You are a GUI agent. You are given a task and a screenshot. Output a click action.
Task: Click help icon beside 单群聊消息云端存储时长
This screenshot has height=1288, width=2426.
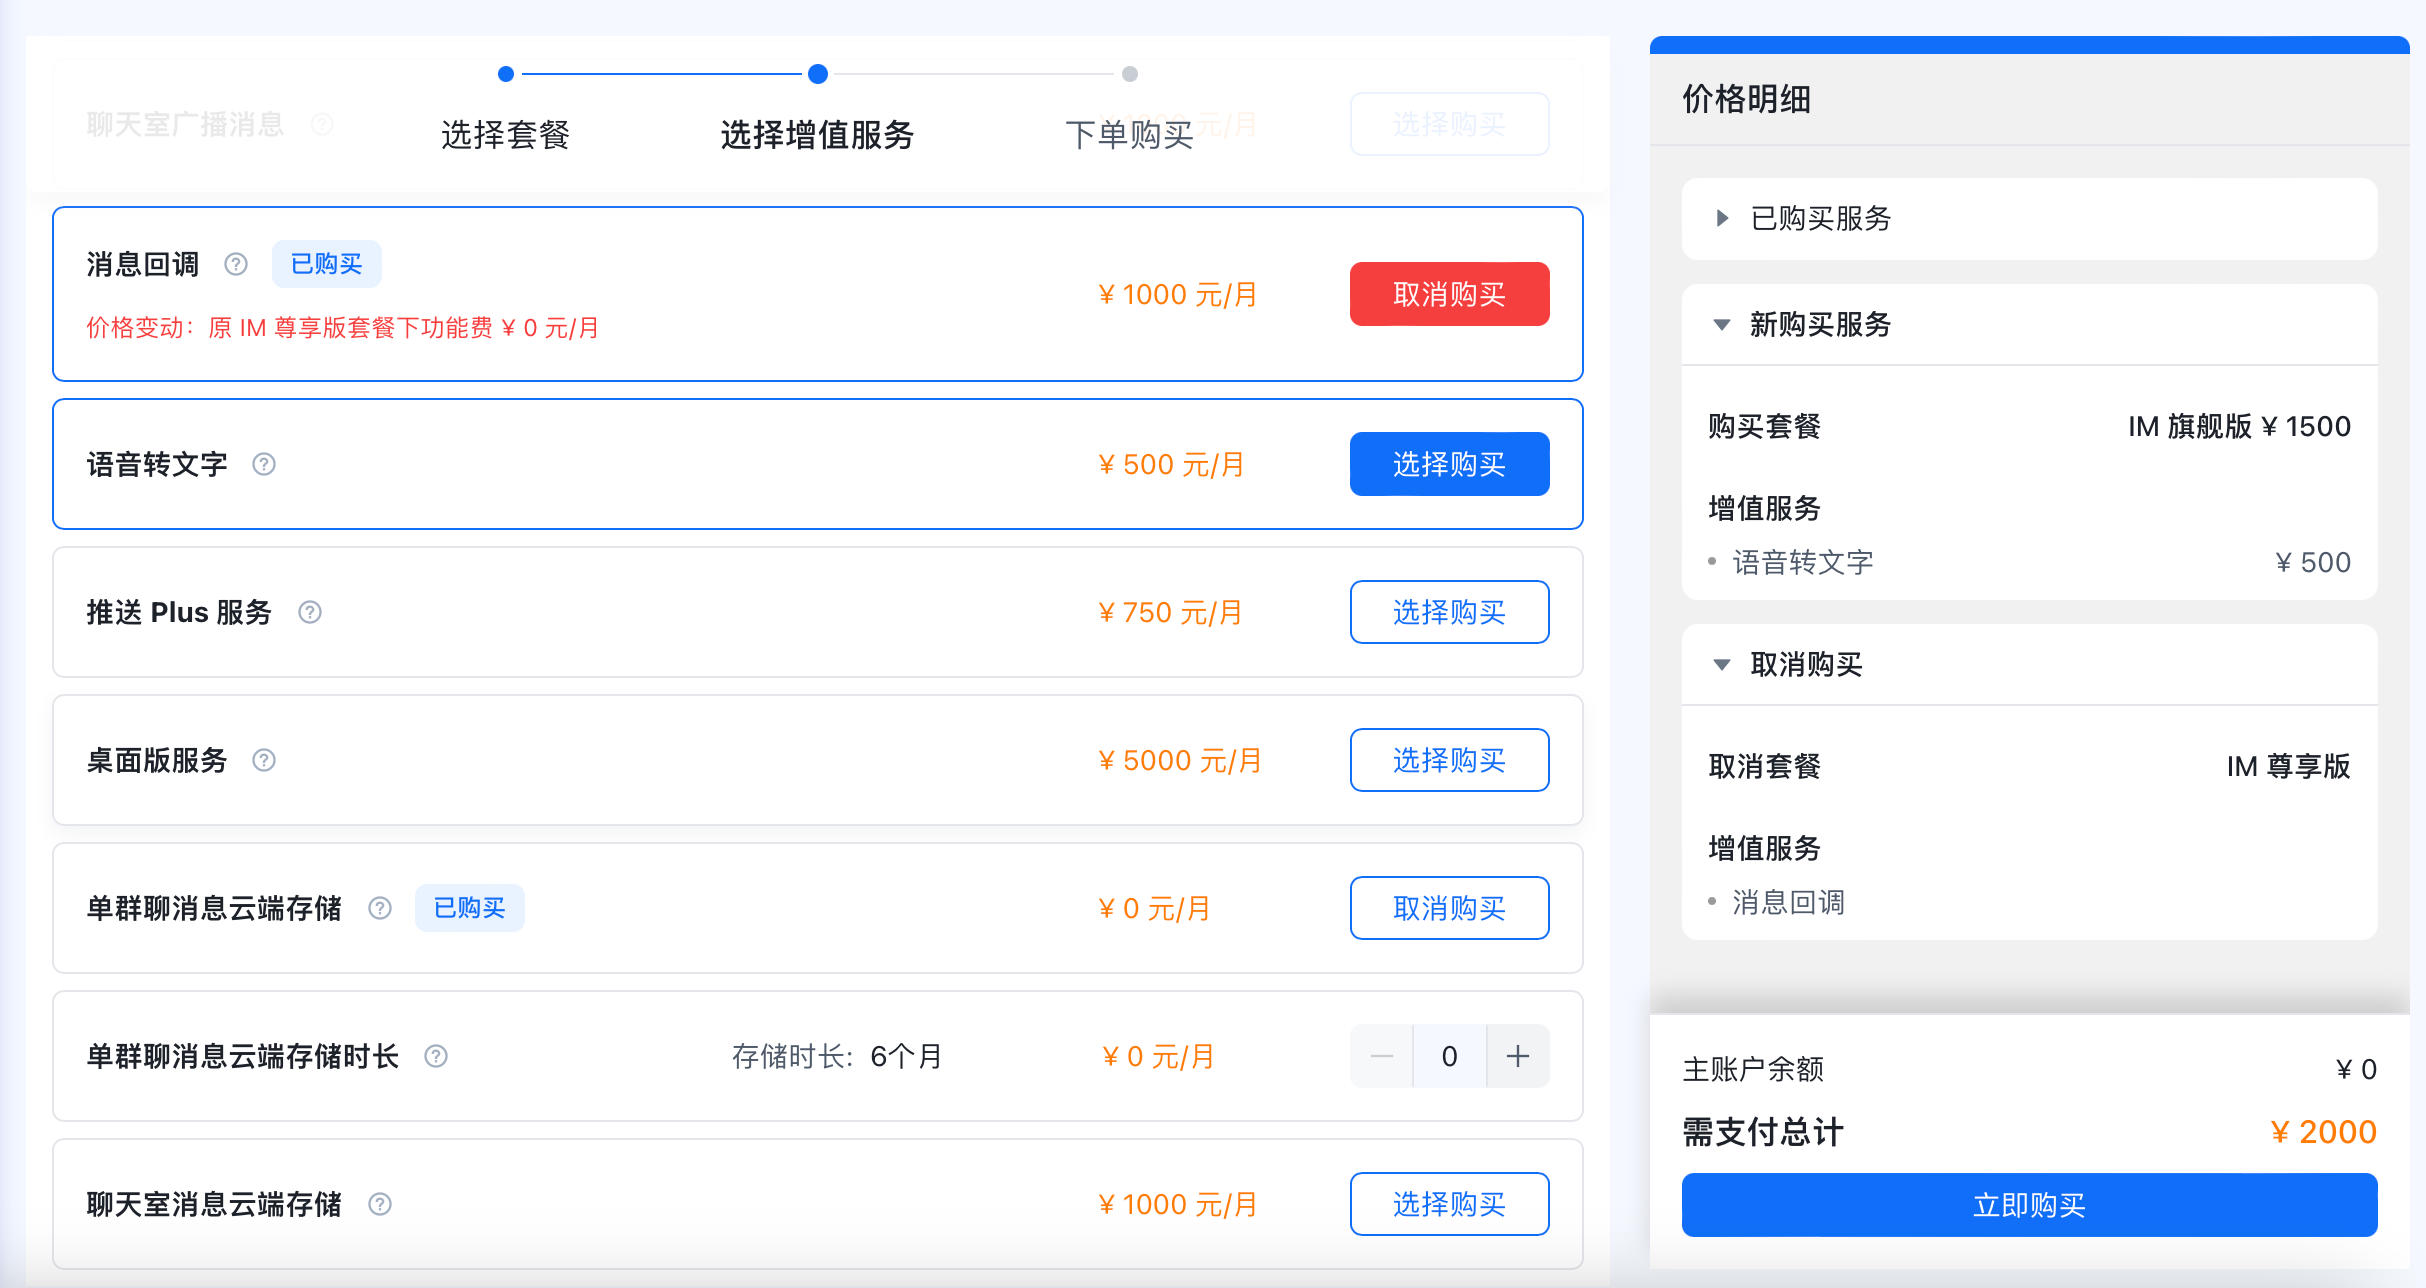(x=436, y=1056)
